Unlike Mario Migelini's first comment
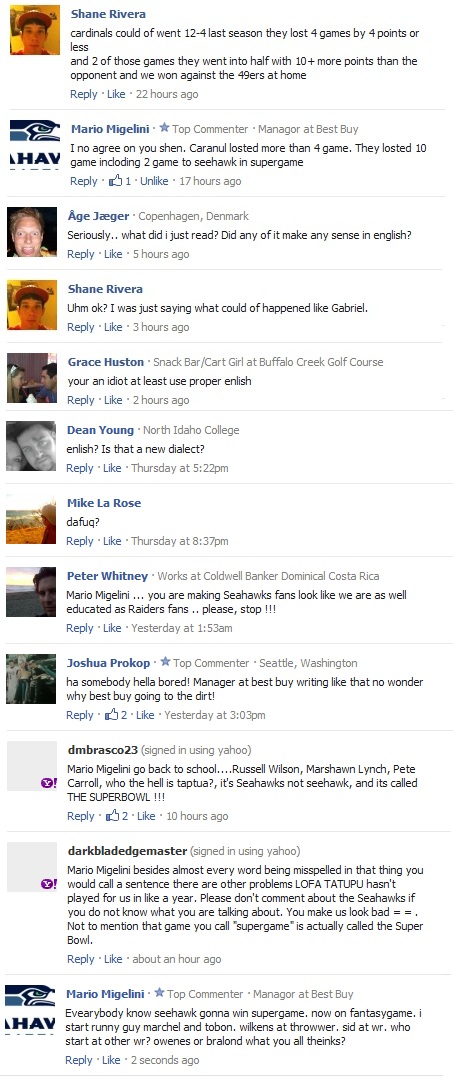 [x=154, y=181]
